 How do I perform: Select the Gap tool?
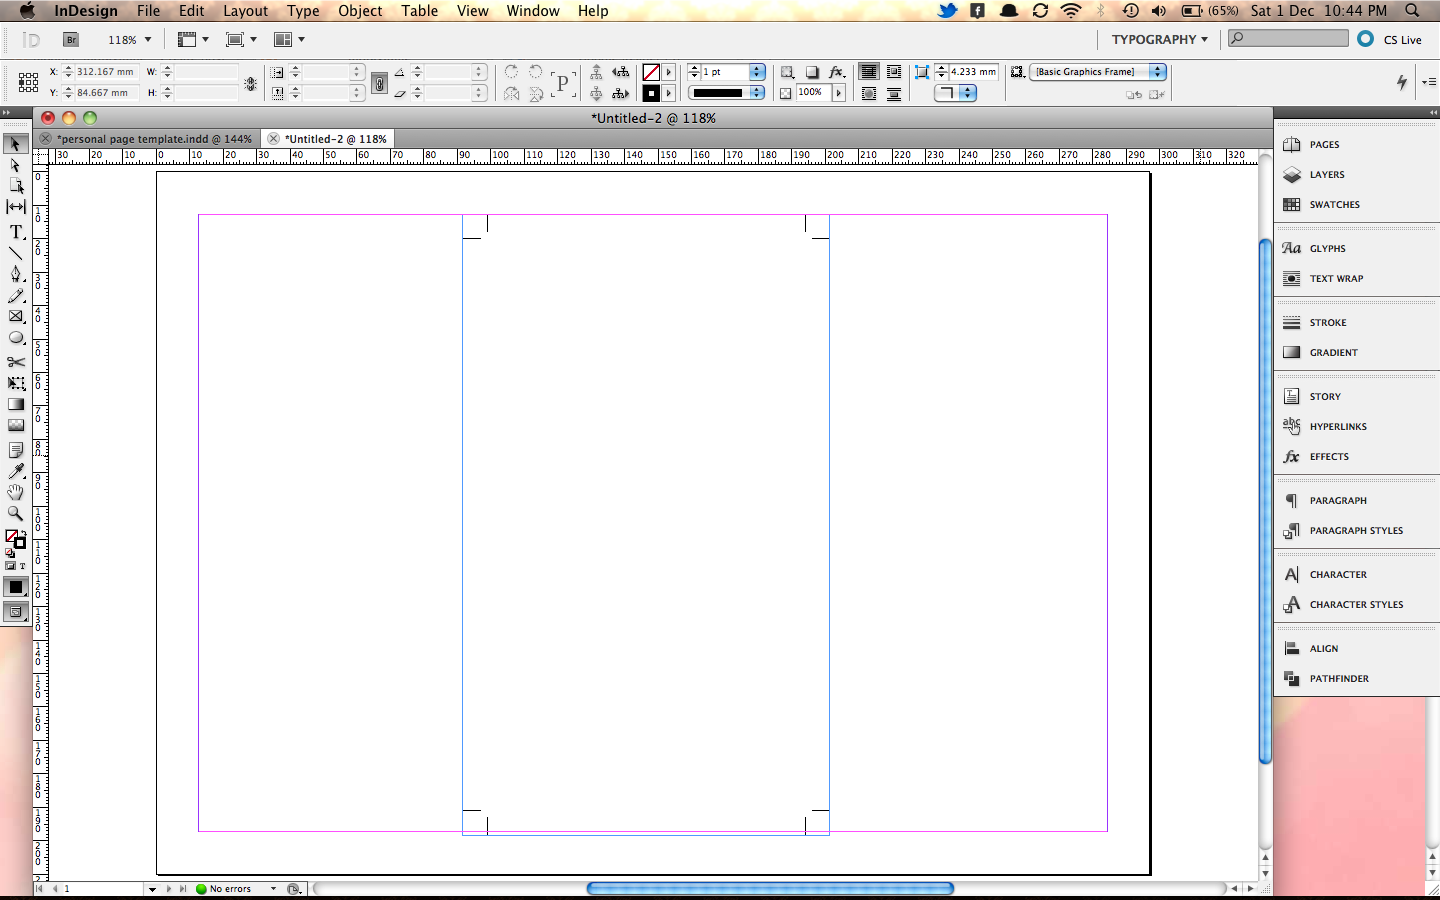pos(16,207)
